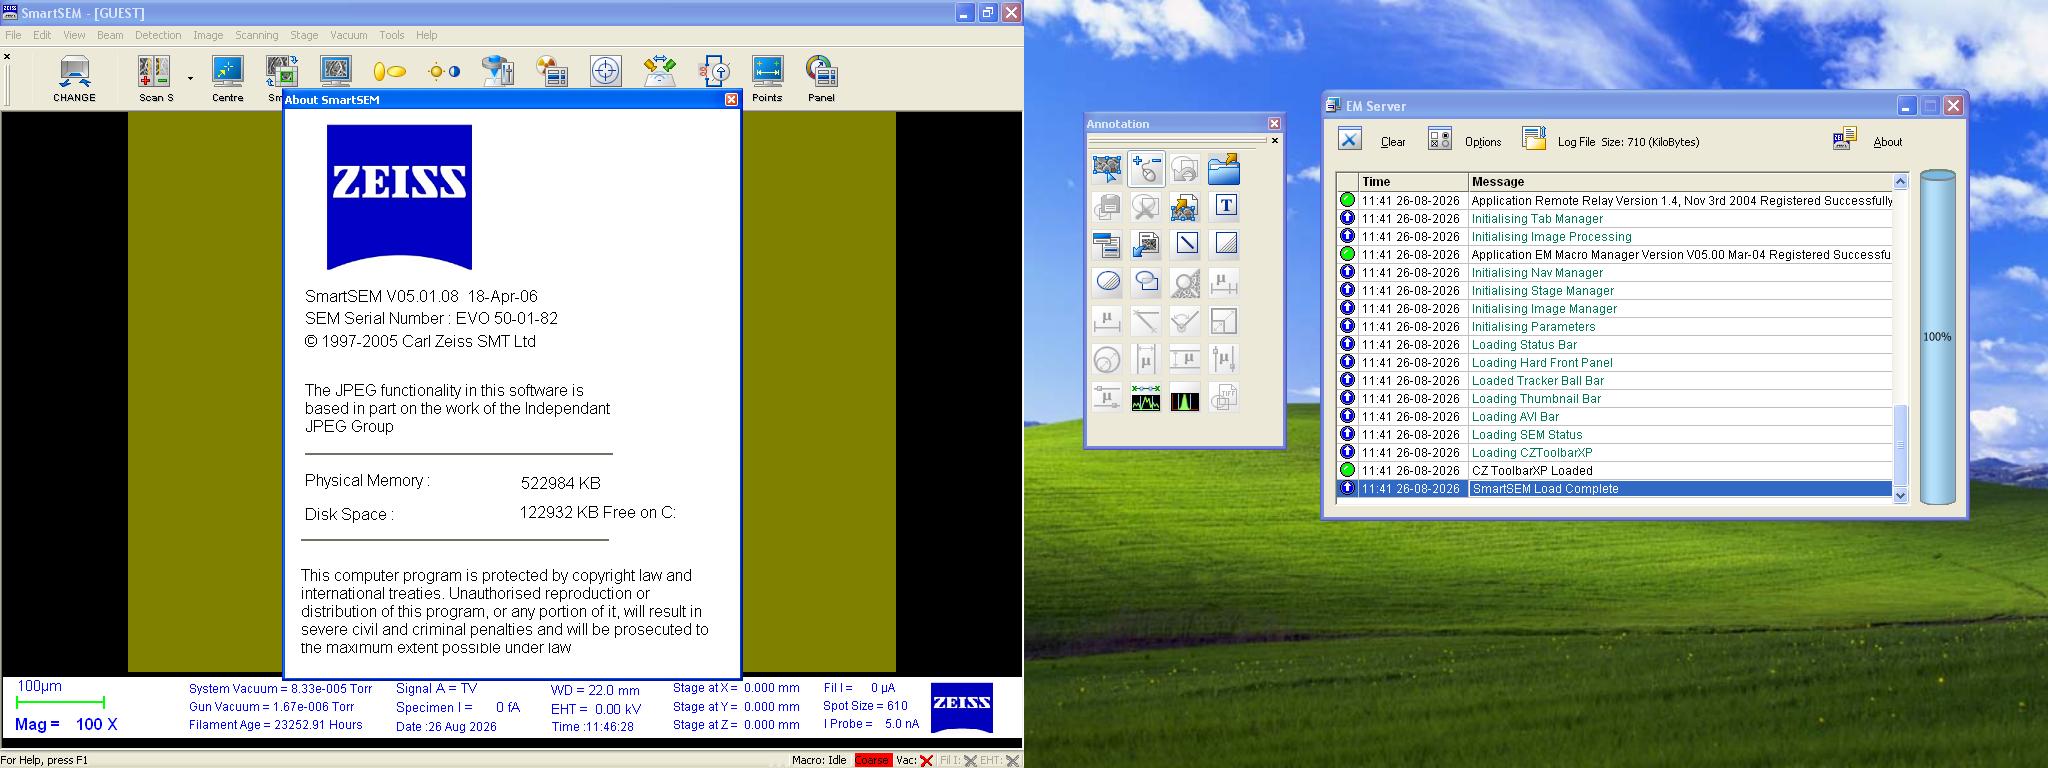The width and height of the screenshot is (2048, 768).
Task: Toggle the Coarse indicator in status bar
Action: (x=872, y=760)
